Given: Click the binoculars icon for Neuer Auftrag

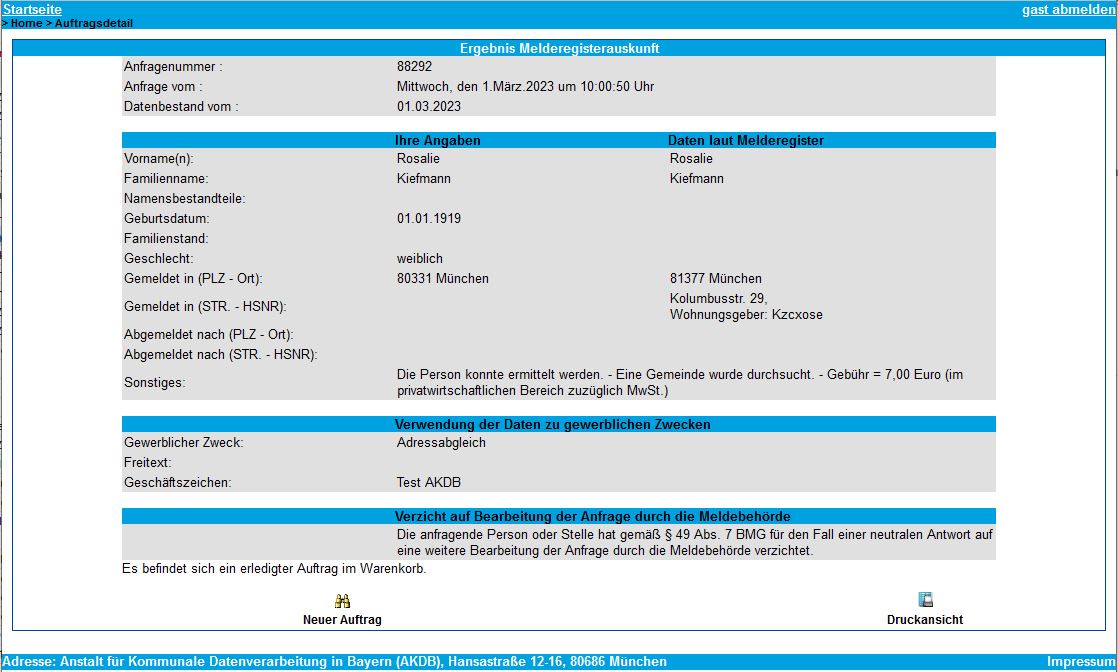Looking at the screenshot, I should click(x=342, y=601).
